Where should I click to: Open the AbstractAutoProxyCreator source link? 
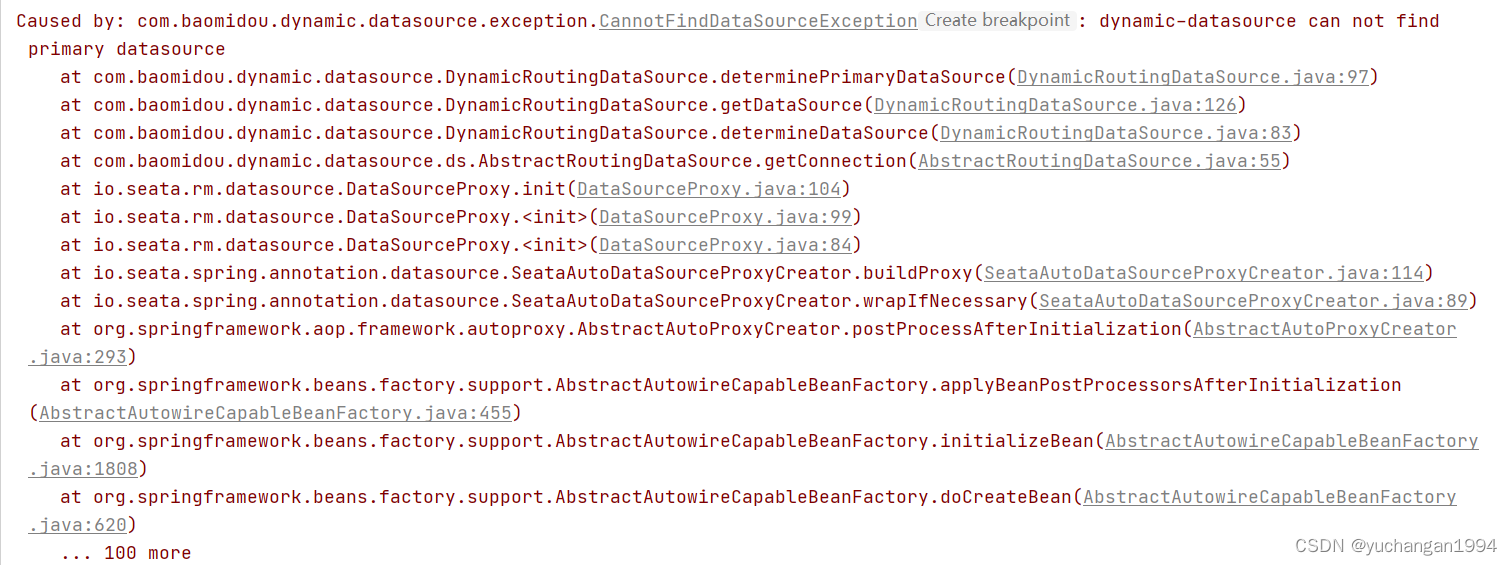[x=1324, y=329]
